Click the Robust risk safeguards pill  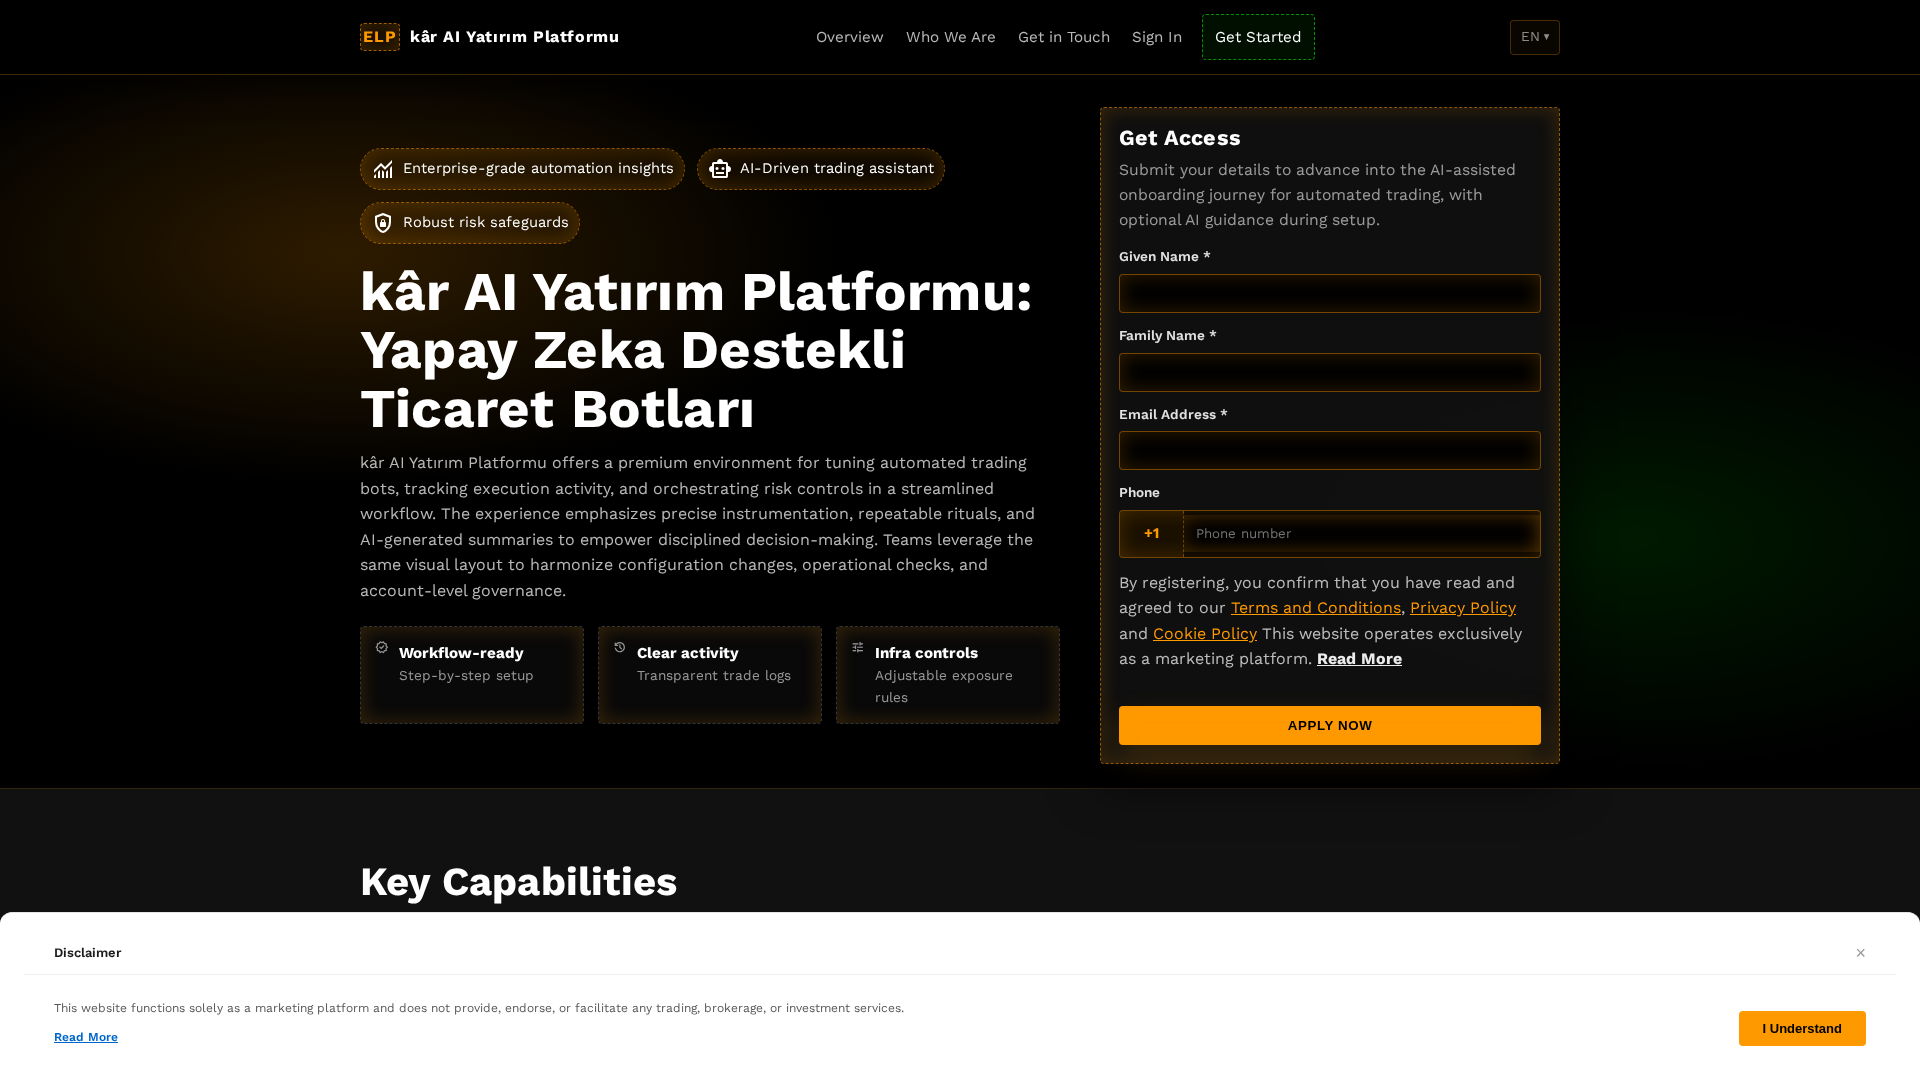point(470,223)
